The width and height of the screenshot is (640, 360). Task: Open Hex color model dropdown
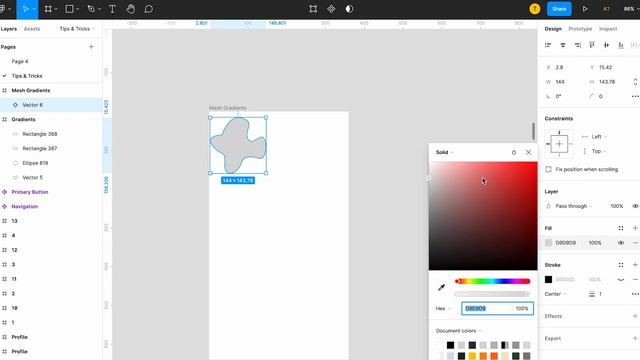point(443,309)
